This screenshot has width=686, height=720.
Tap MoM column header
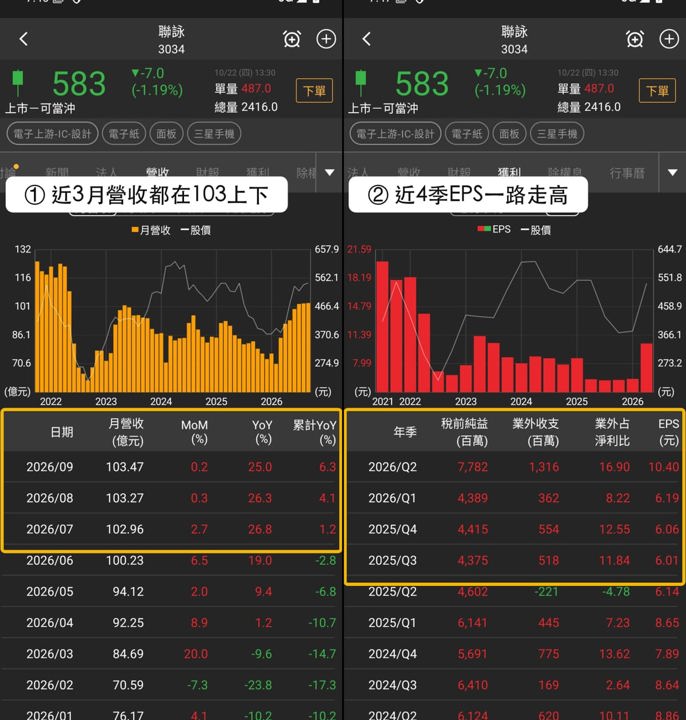[x=194, y=432]
